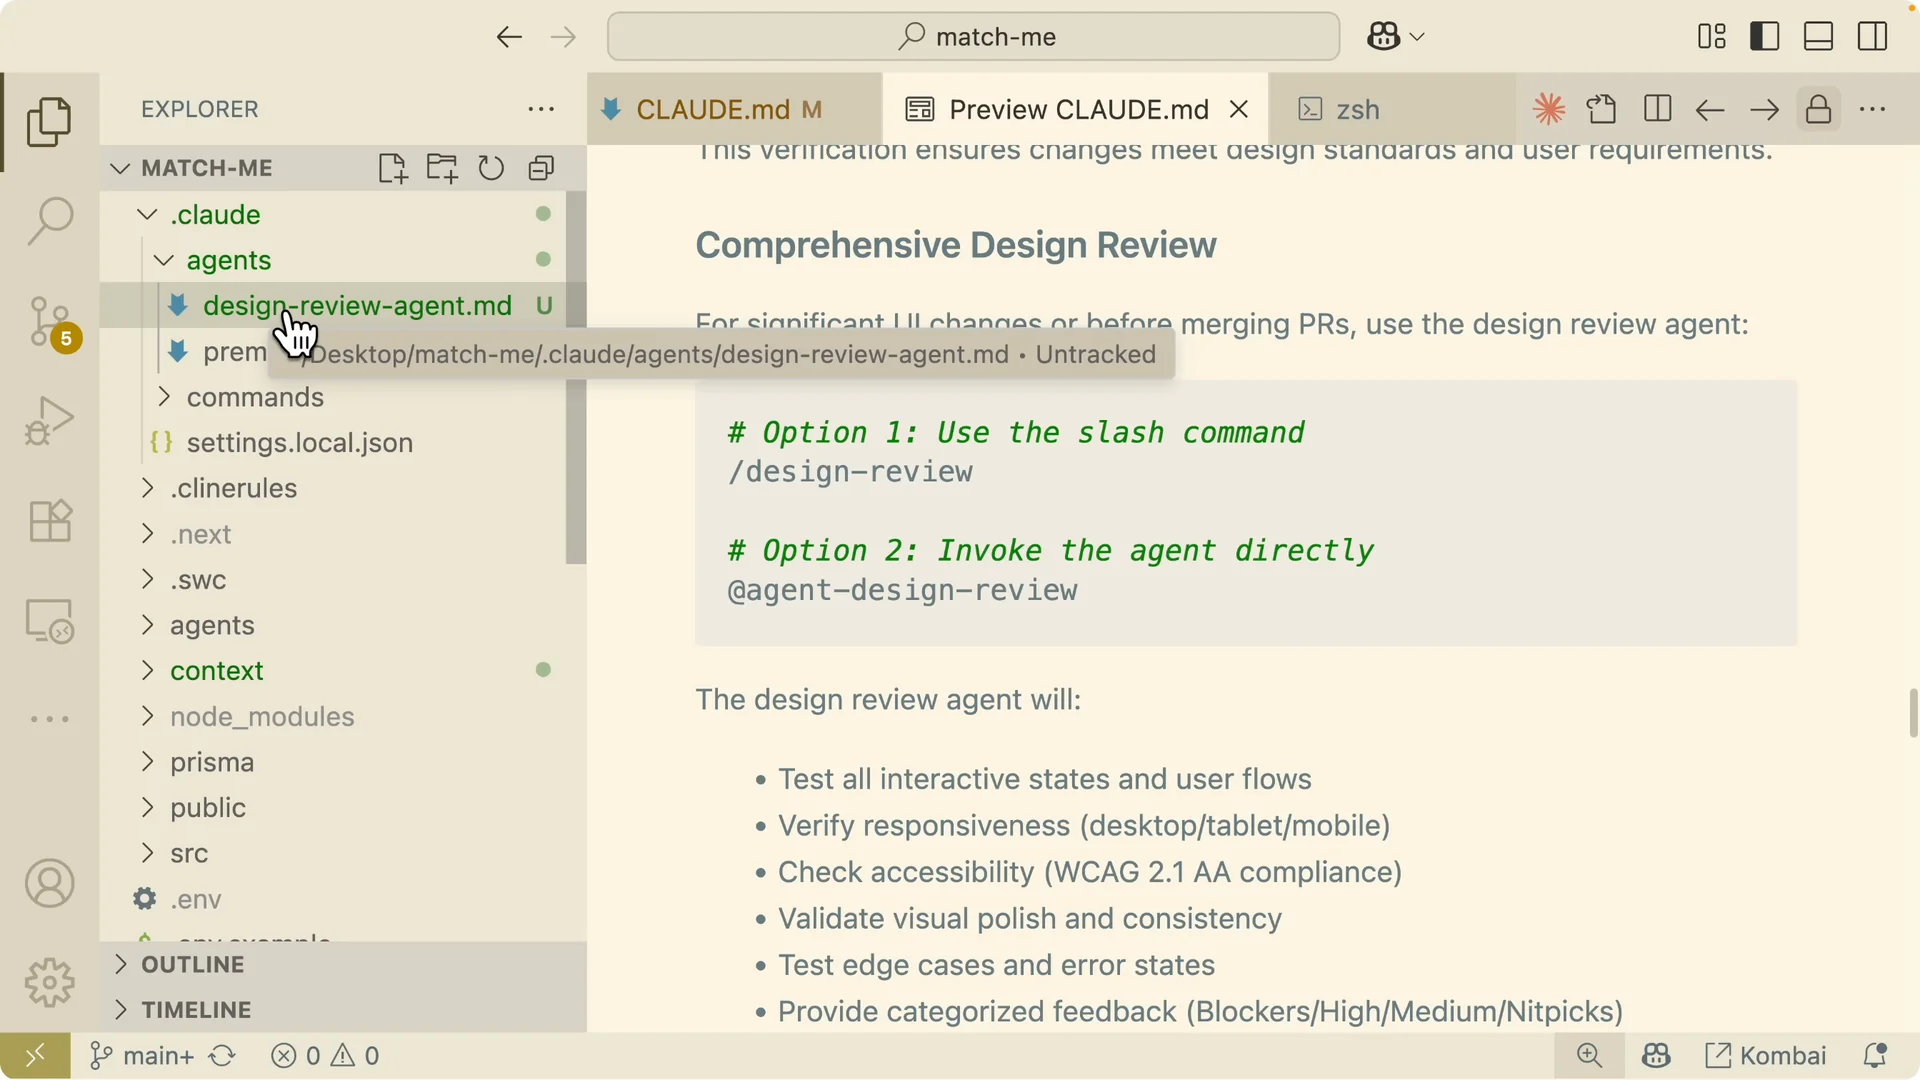Click the Kombai status bar button
This screenshot has height=1080, width=1920.
tap(1766, 1056)
